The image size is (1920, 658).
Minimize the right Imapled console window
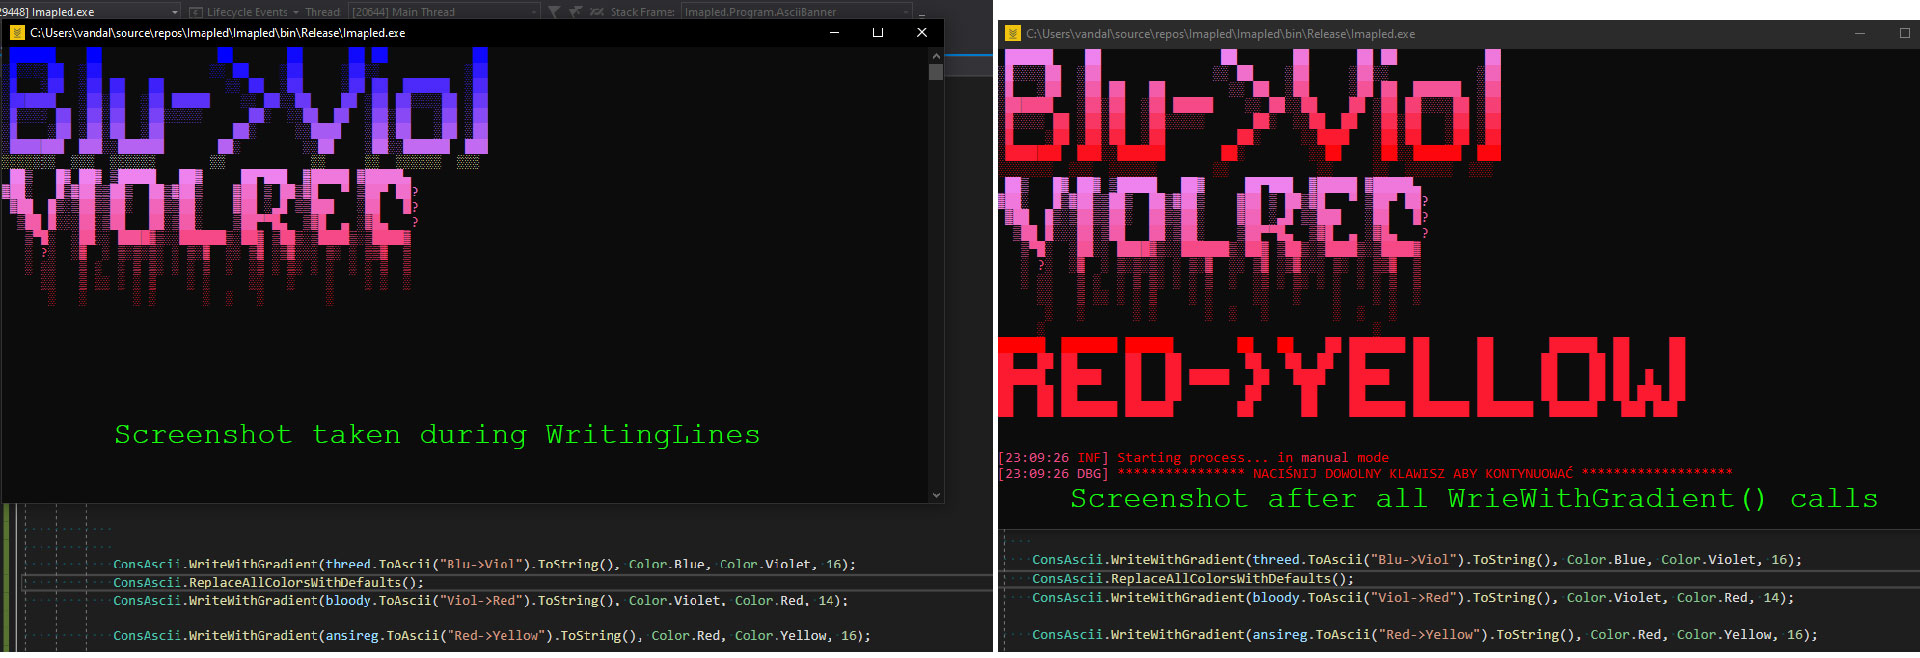(x=1860, y=33)
